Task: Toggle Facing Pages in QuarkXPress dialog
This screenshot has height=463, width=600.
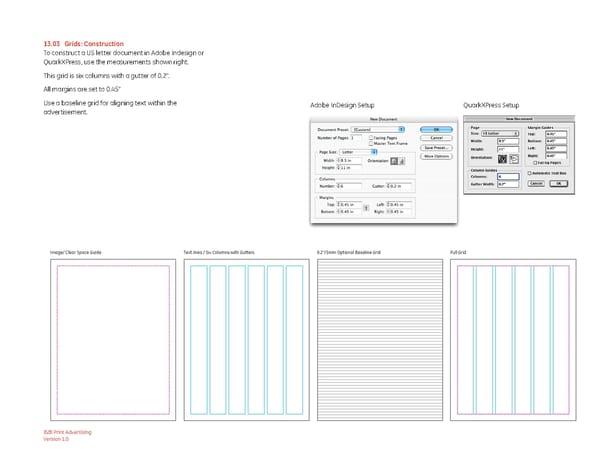Action: [x=537, y=162]
